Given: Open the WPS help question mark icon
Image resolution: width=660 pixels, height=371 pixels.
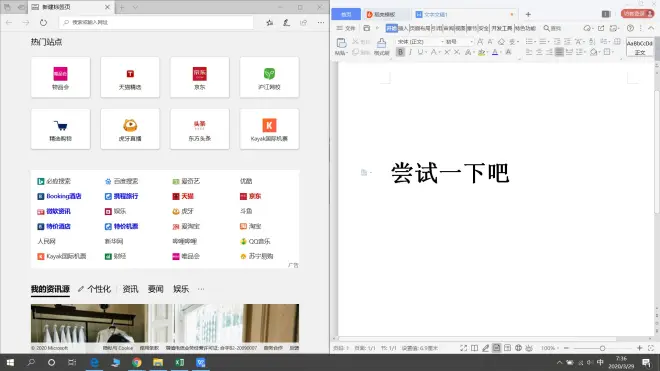Looking at the screenshot, I should tap(630, 28).
